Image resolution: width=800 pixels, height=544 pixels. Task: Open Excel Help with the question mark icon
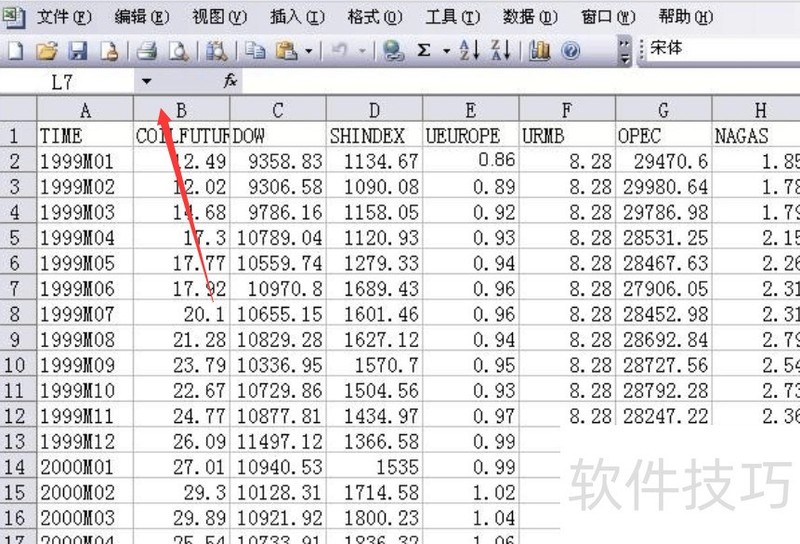(570, 51)
